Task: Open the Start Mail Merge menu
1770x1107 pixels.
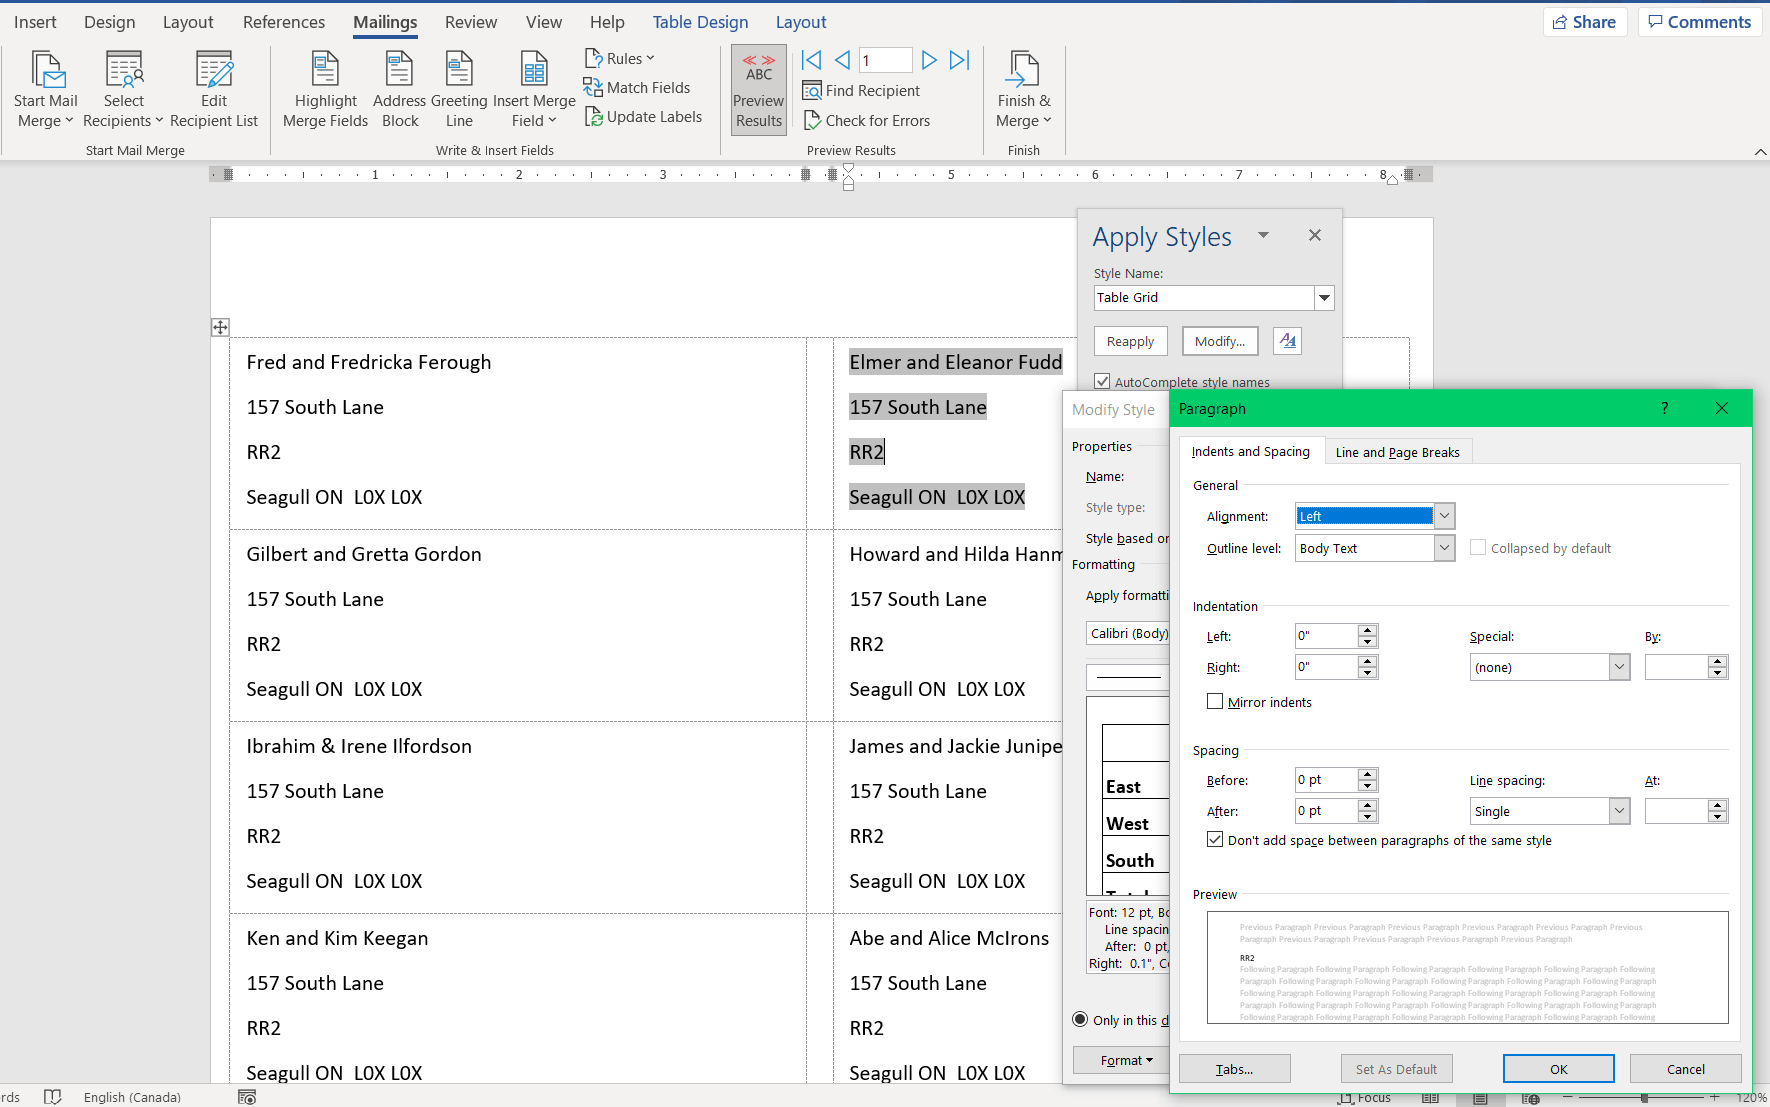Action: click(45, 90)
